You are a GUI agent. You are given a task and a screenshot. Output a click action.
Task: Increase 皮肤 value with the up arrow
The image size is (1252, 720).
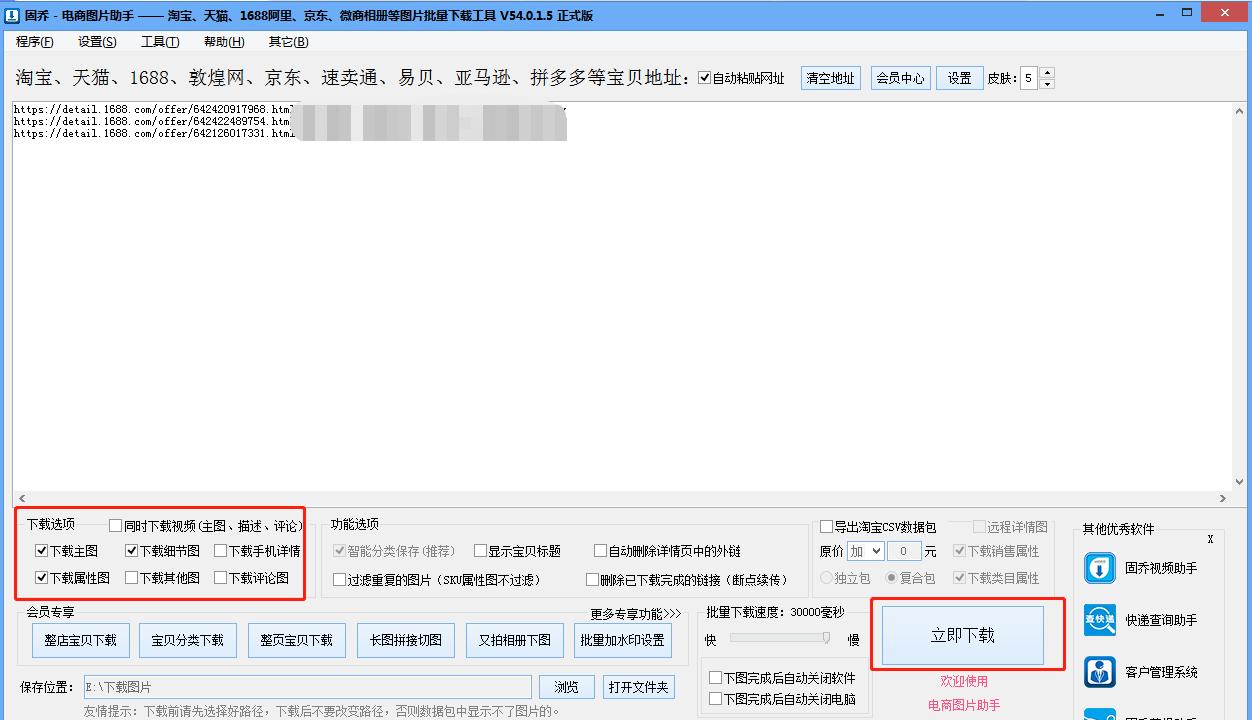(x=1046, y=72)
